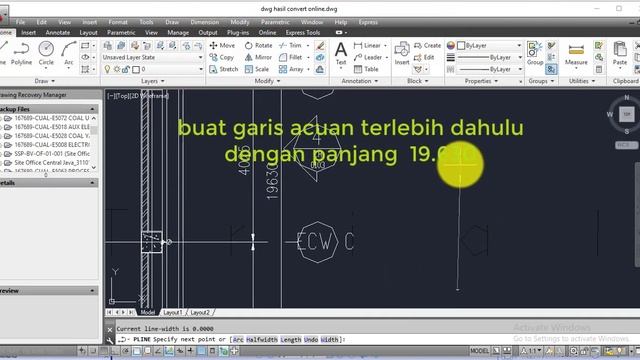Click the Fillet tool
The image size is (640, 360).
point(291,57)
